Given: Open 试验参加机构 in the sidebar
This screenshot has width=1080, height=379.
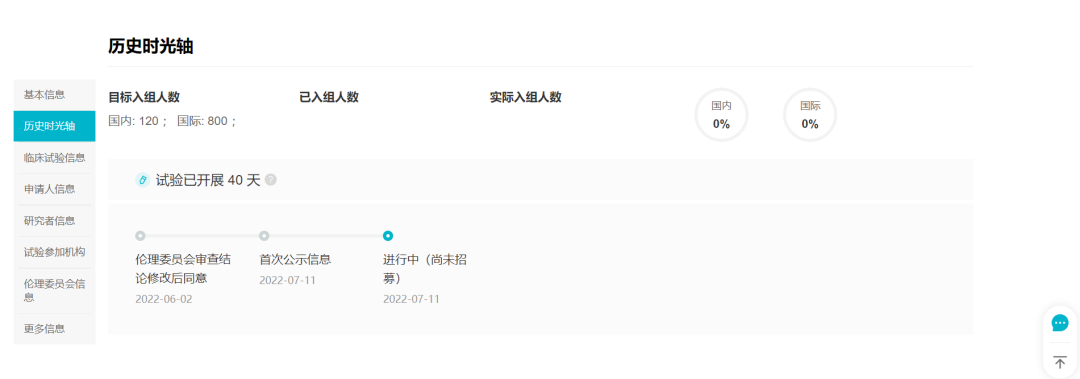Looking at the screenshot, I should [54, 252].
